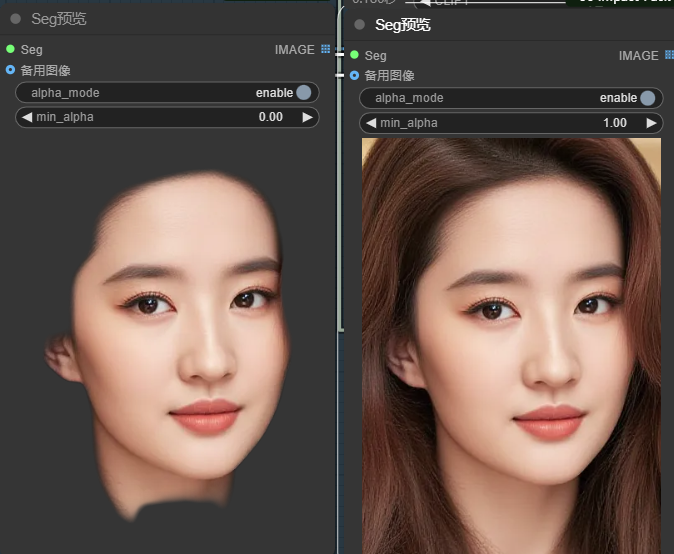Click the min_alpha value 1.00 field

point(615,123)
